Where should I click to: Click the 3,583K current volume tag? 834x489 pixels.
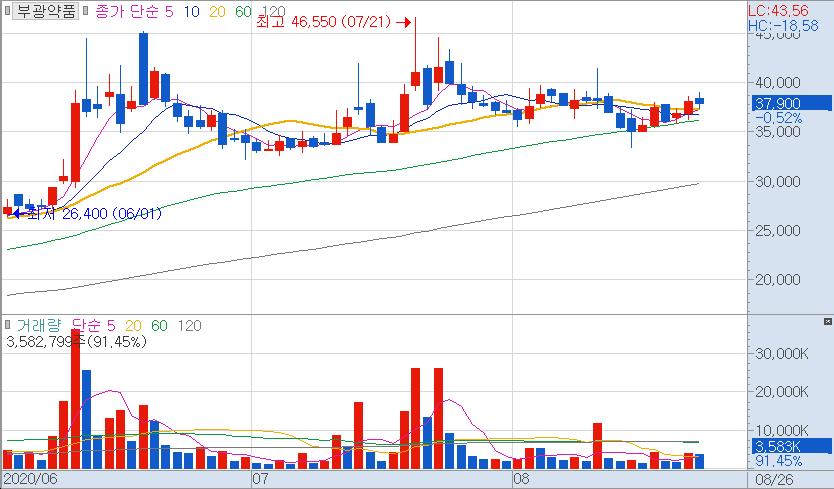pos(791,446)
